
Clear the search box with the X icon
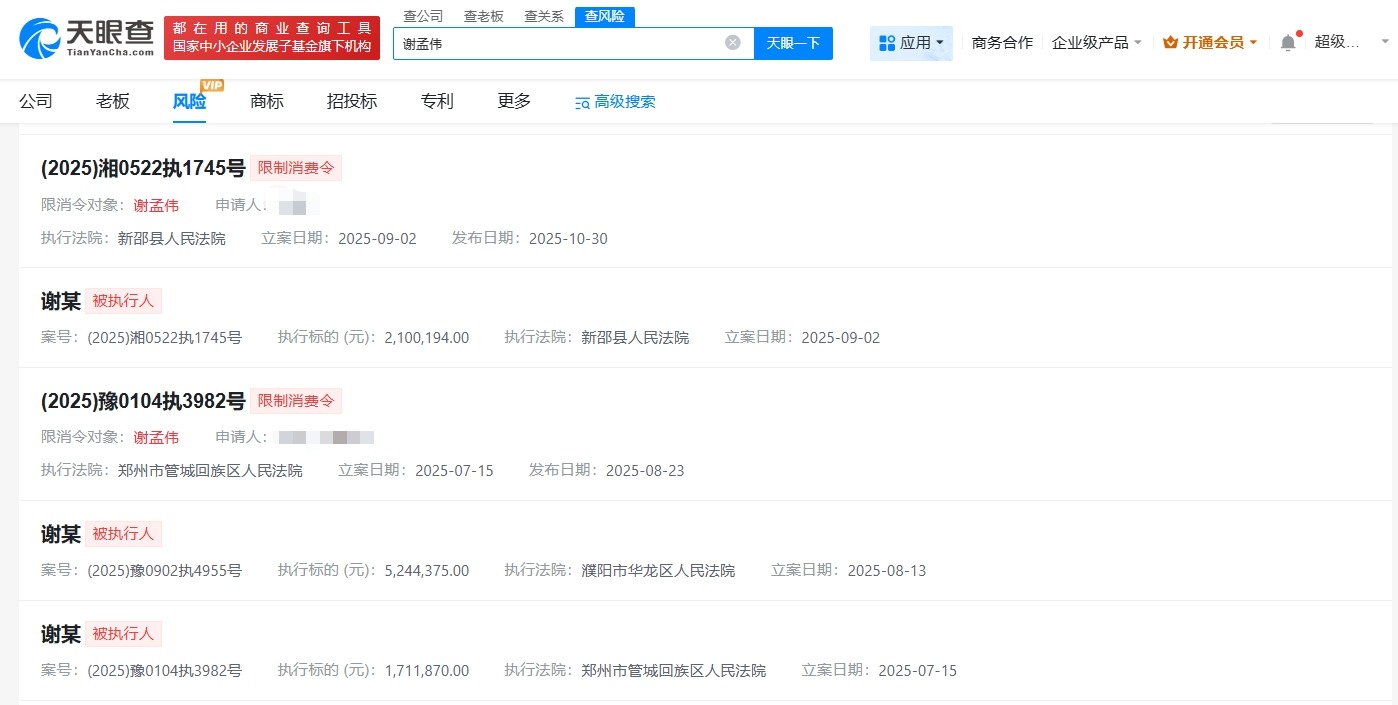[x=732, y=42]
